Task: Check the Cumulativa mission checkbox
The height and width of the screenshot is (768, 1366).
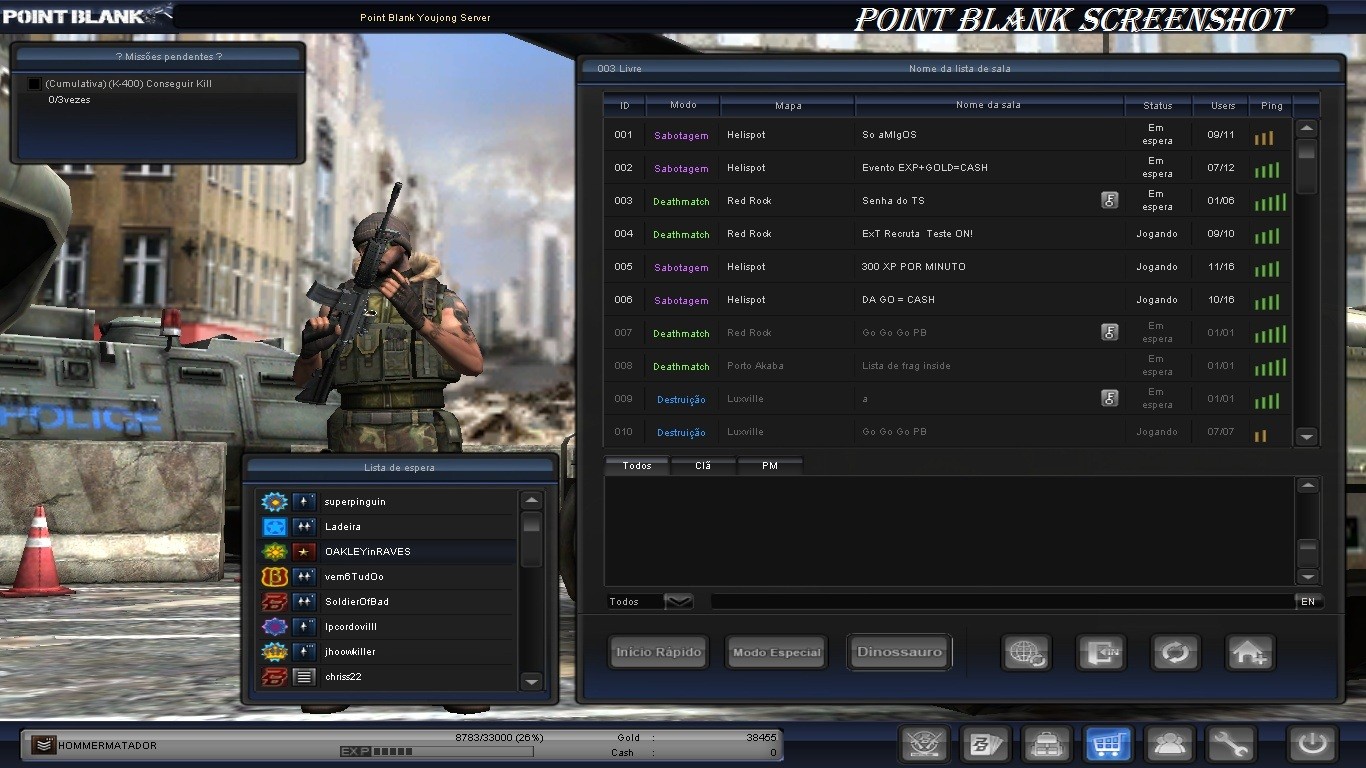Action: point(35,84)
